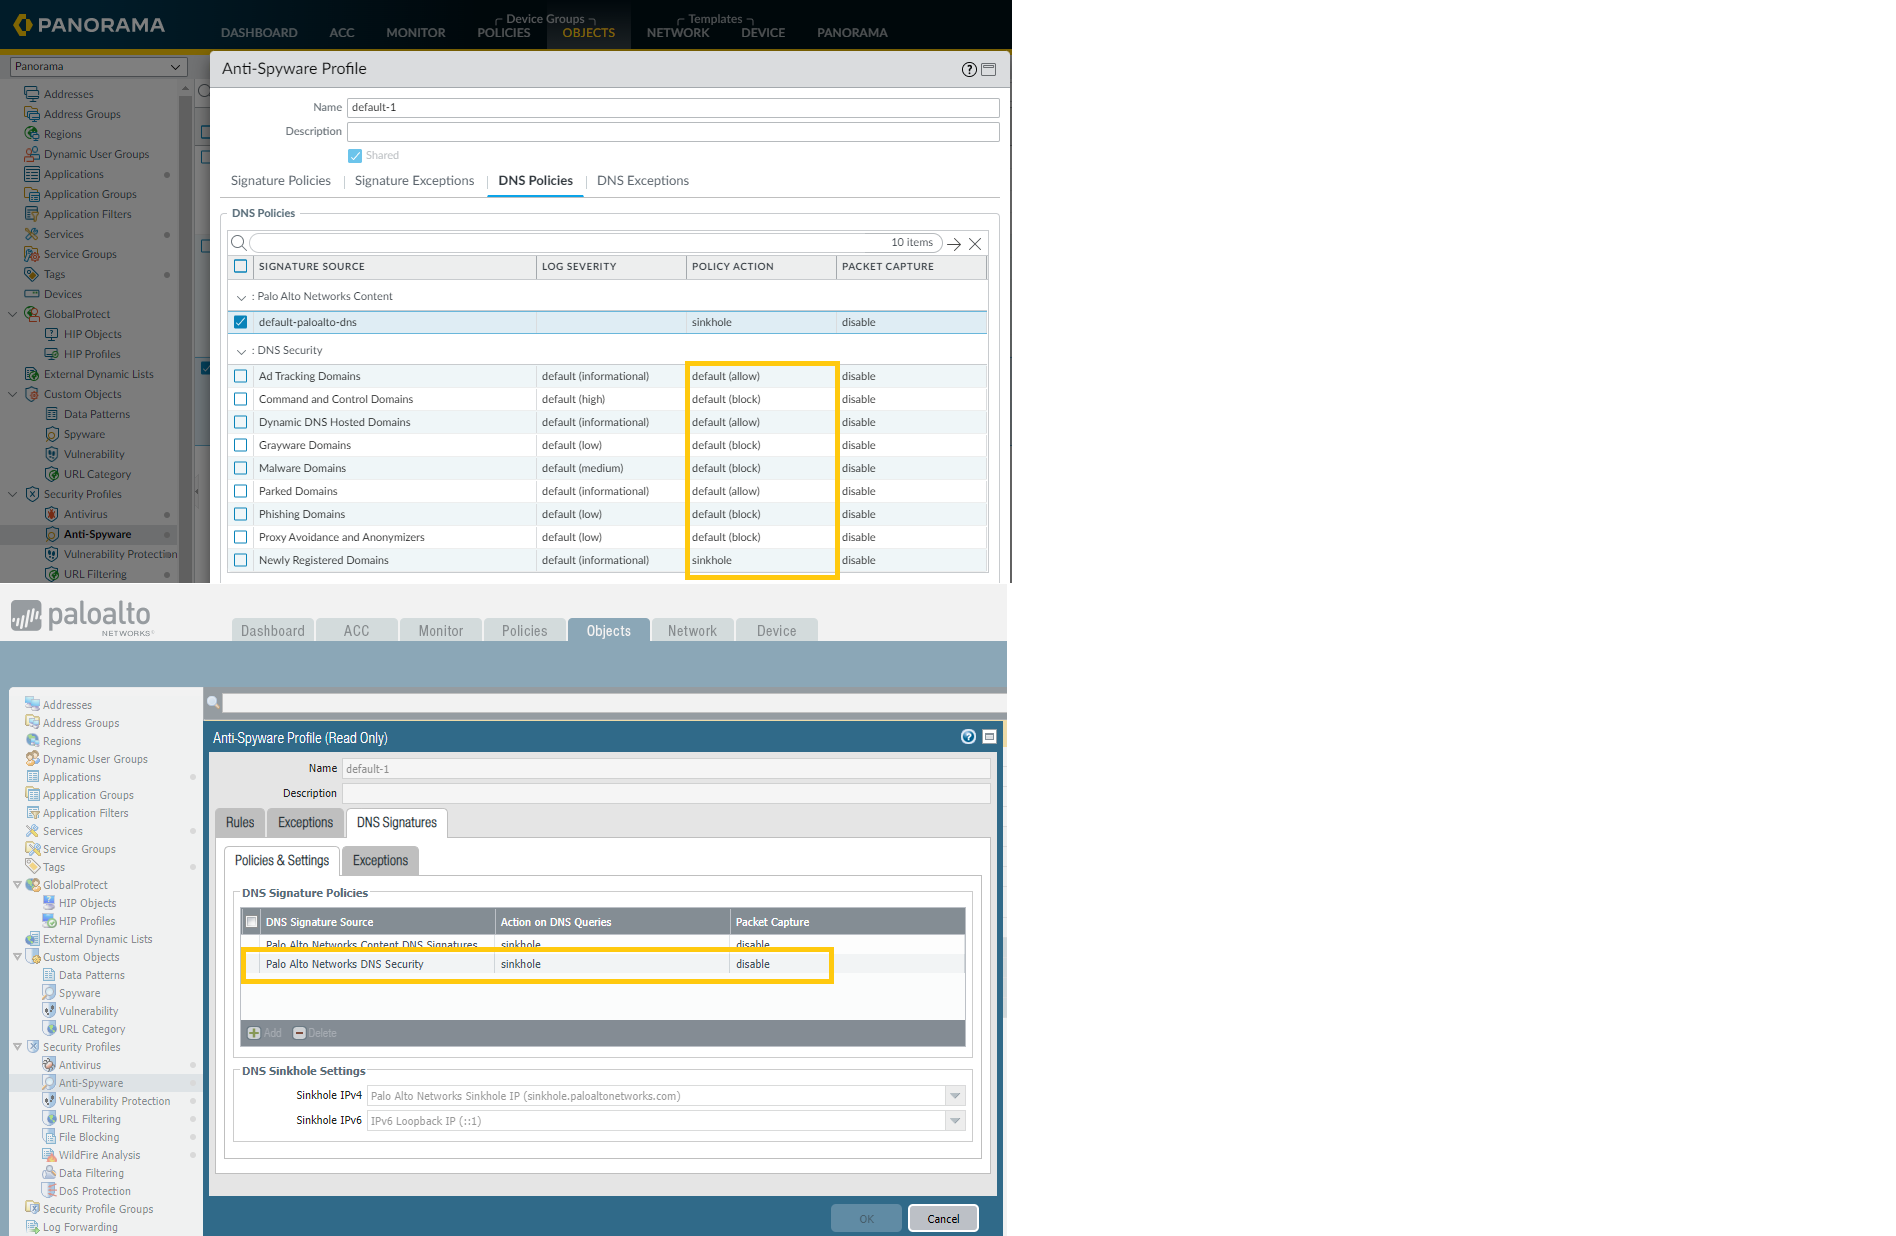Click the Antivirus icon in the Panorama sidebar
1896x1236 pixels.
pyautogui.click(x=52, y=514)
